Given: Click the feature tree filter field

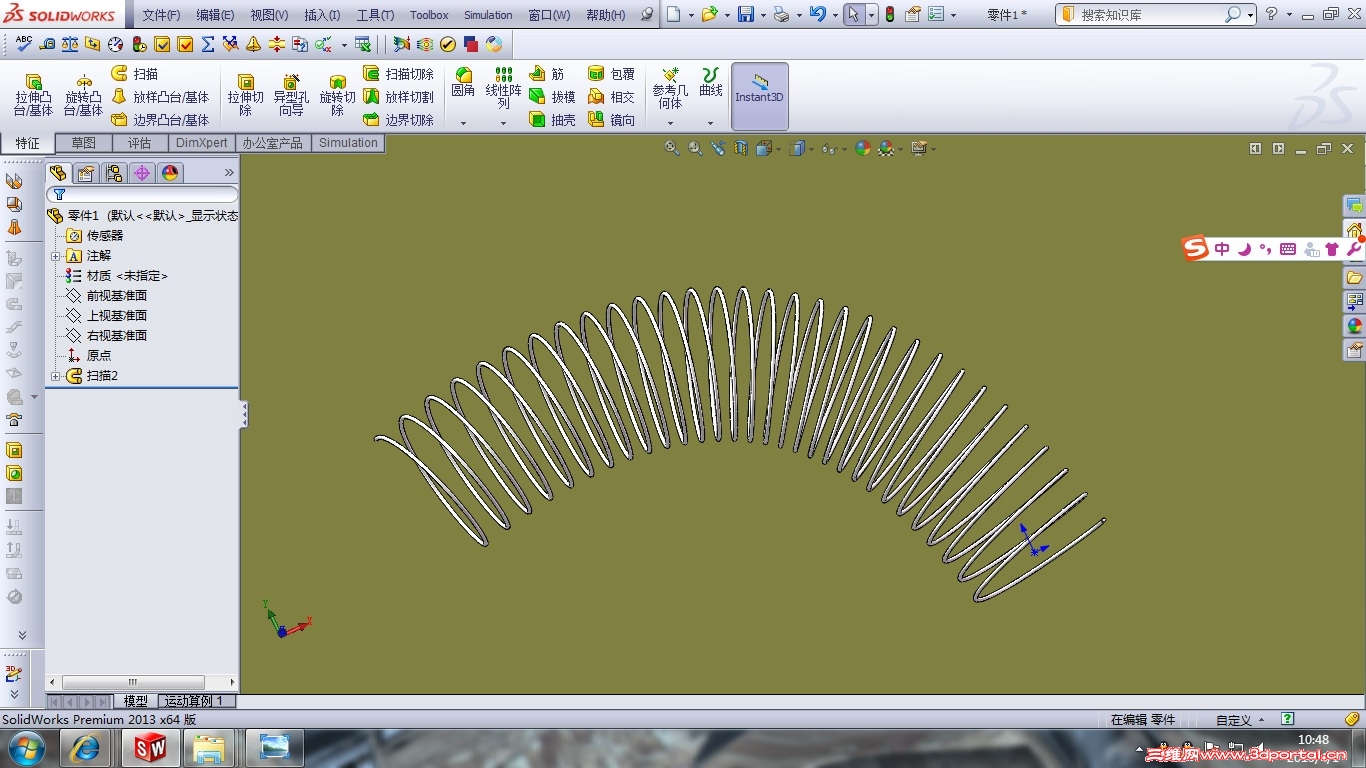Looking at the screenshot, I should pyautogui.click(x=142, y=194).
